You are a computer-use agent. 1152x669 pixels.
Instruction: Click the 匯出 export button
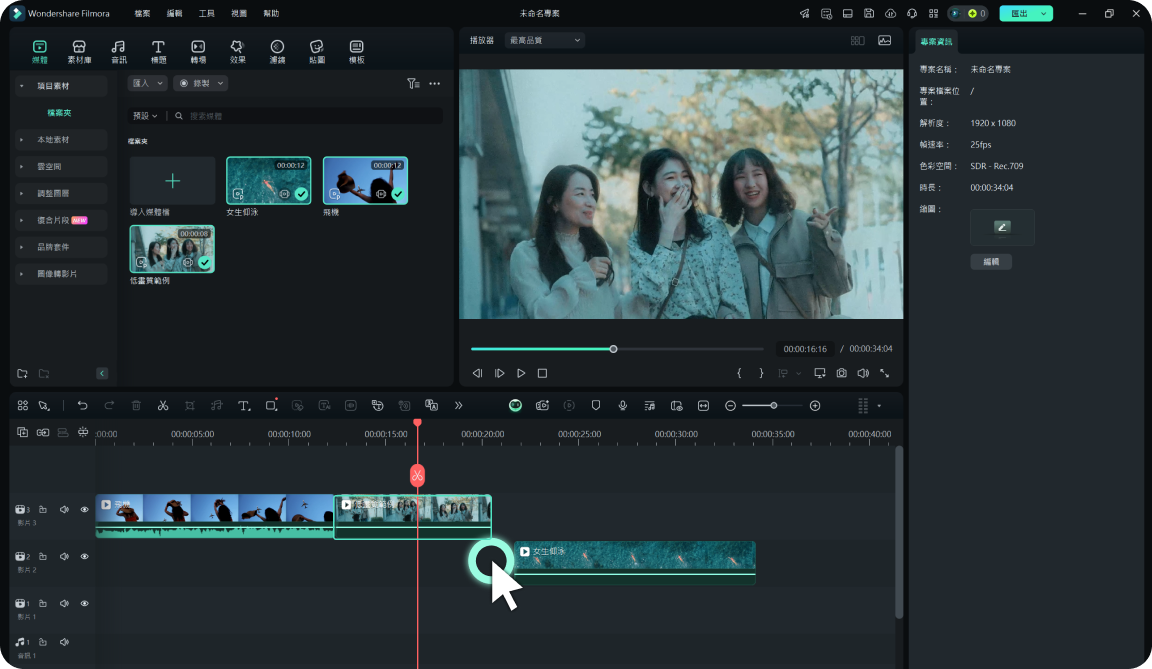coord(1019,13)
